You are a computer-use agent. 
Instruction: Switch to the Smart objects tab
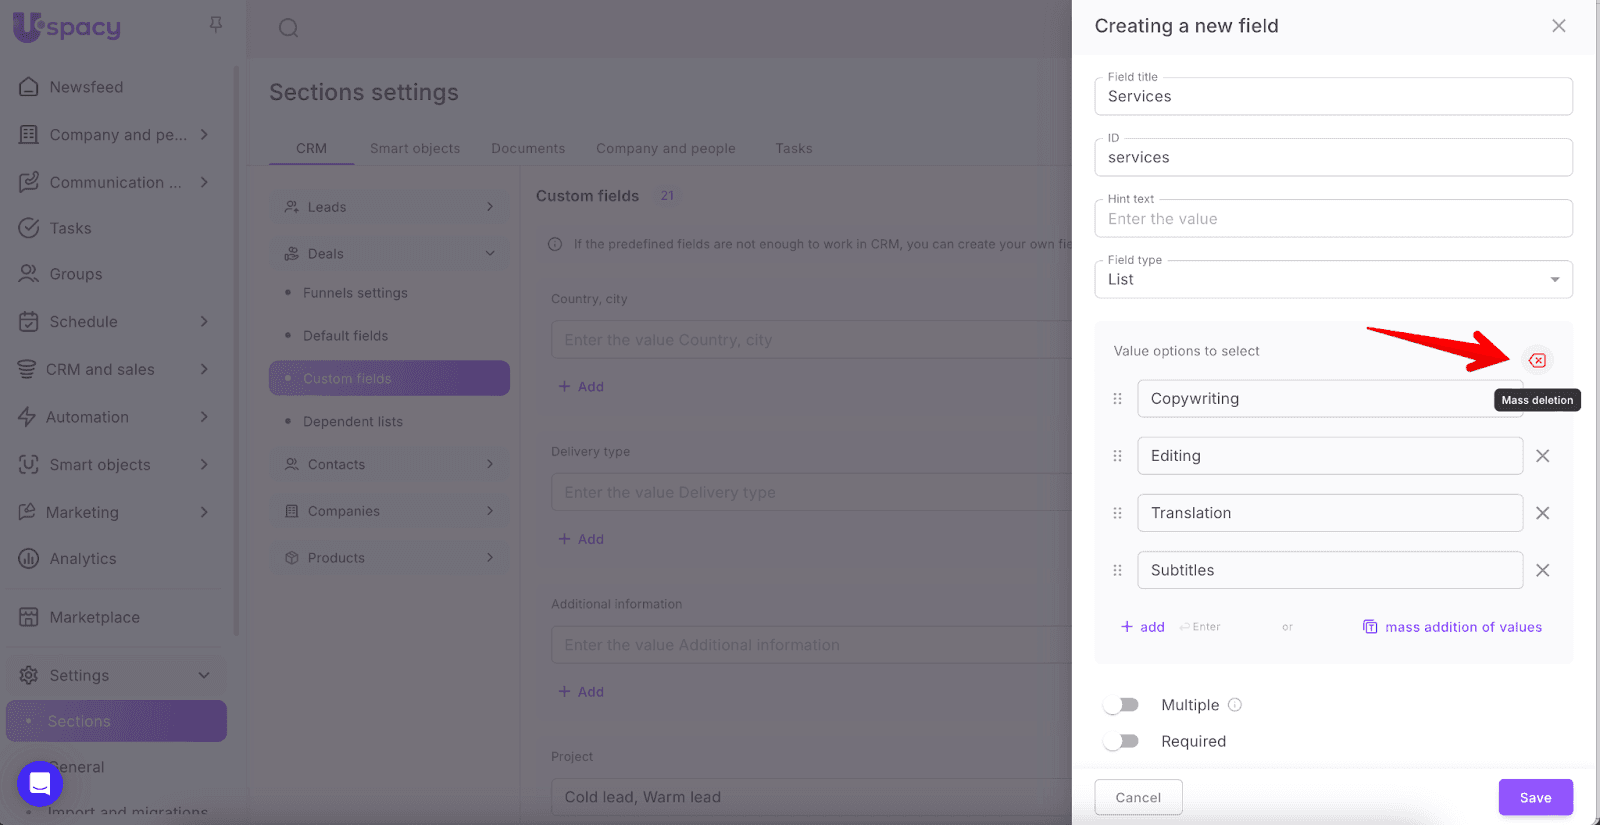tap(415, 148)
